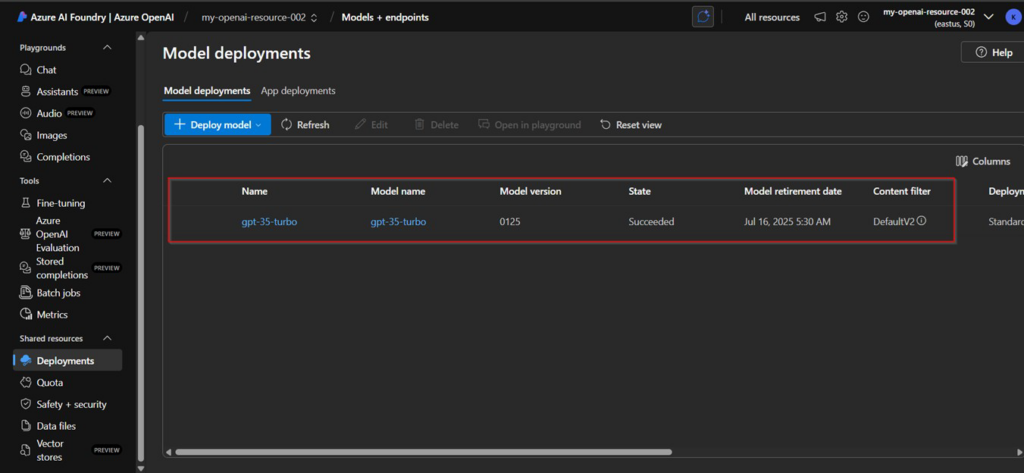Viewport: 1024px width, 473px height.
Task: Click the Azure OpenAI Evaluation icon
Action: point(25,234)
